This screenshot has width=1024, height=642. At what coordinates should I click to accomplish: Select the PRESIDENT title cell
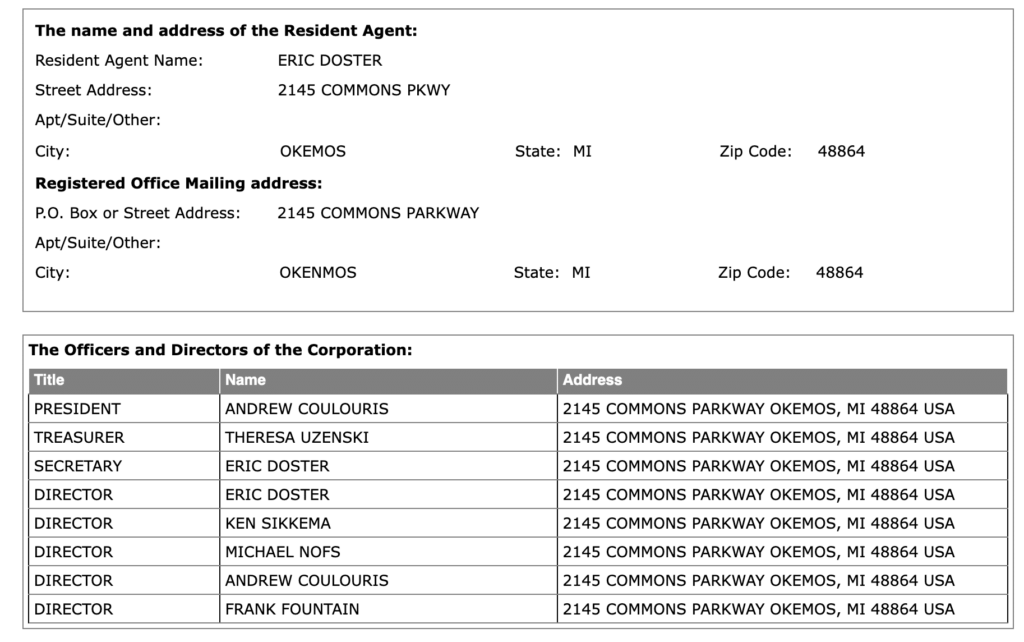point(124,409)
